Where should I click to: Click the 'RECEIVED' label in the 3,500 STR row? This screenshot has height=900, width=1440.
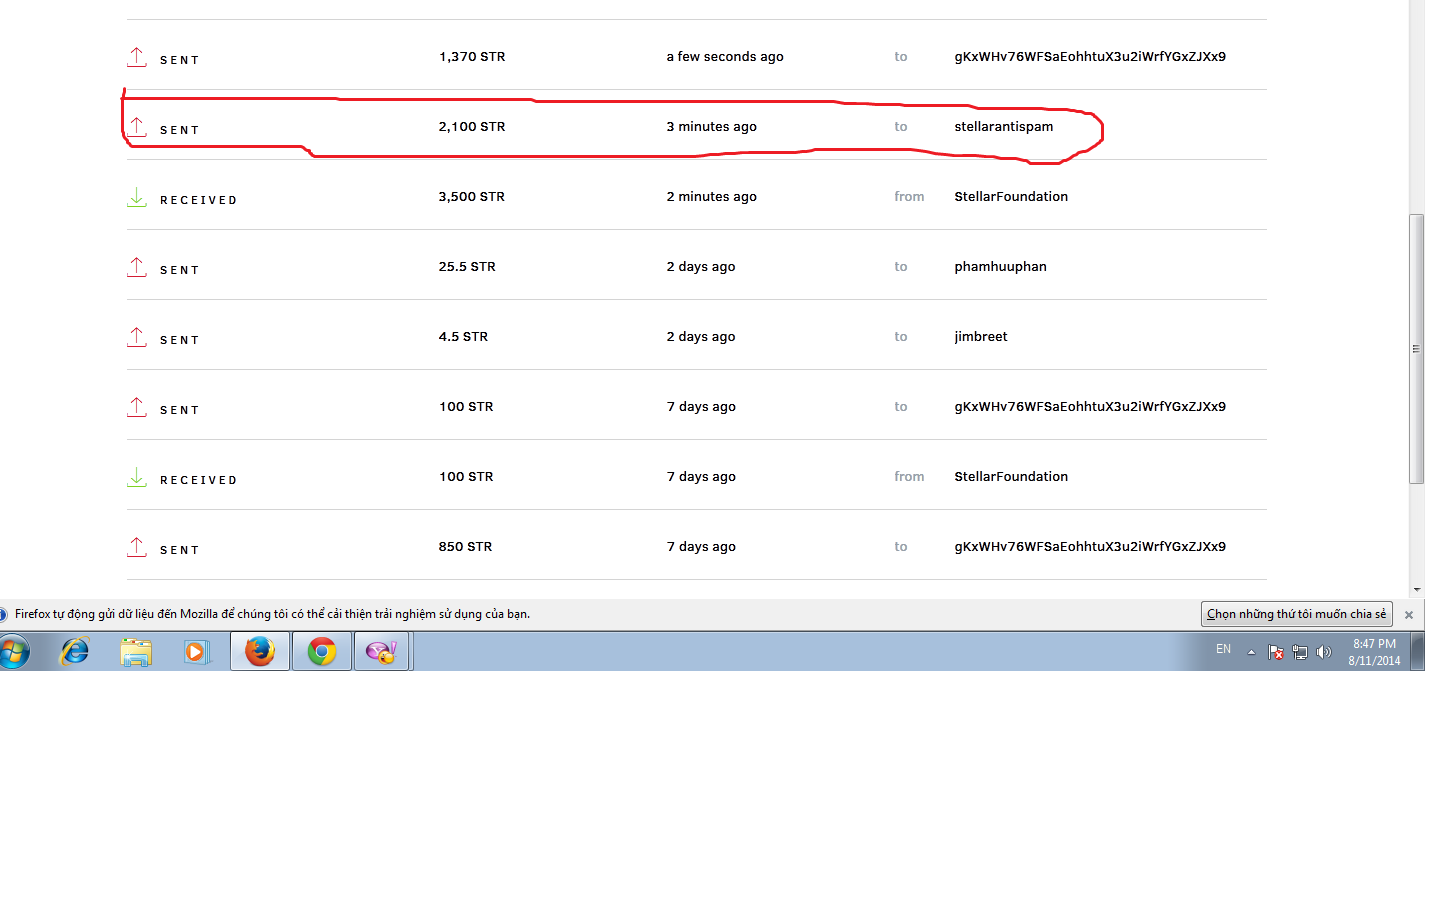(x=199, y=200)
